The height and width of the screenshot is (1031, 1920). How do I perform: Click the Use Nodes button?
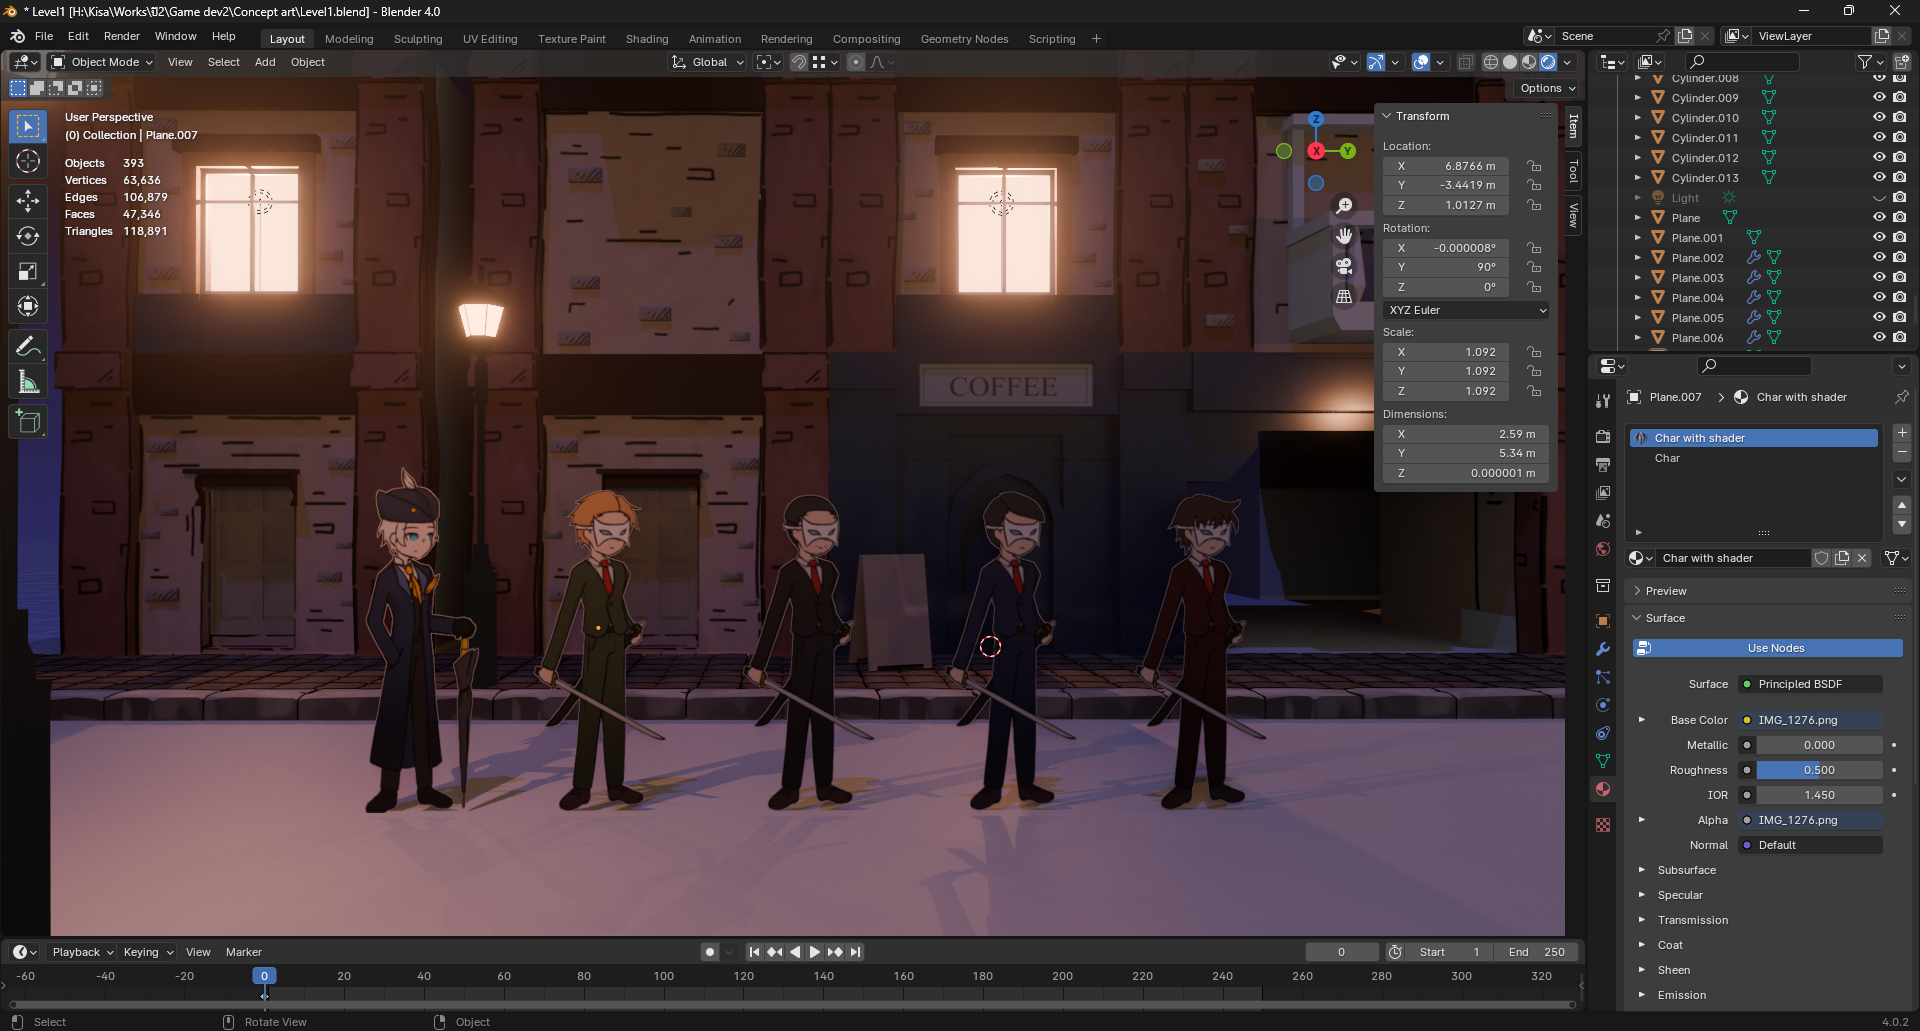click(1775, 648)
